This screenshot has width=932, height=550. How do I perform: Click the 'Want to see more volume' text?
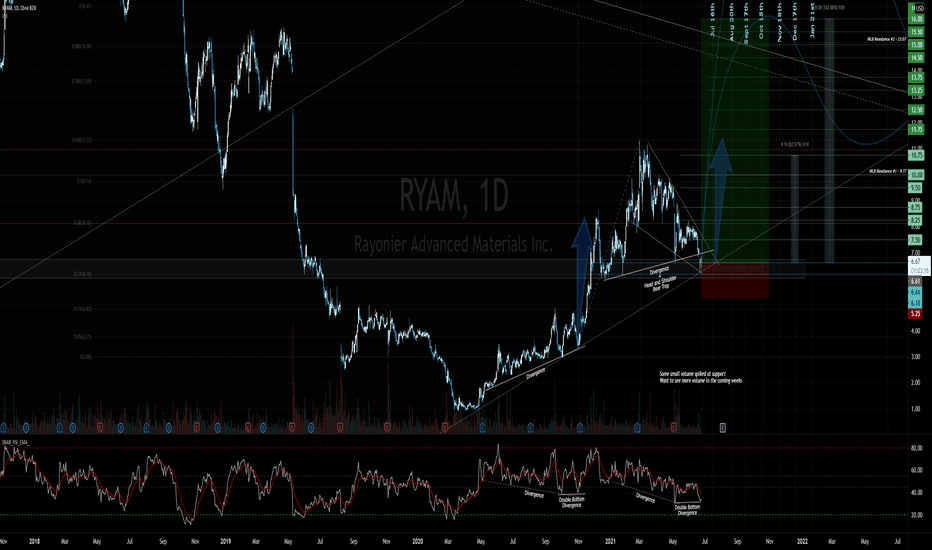click(701, 381)
